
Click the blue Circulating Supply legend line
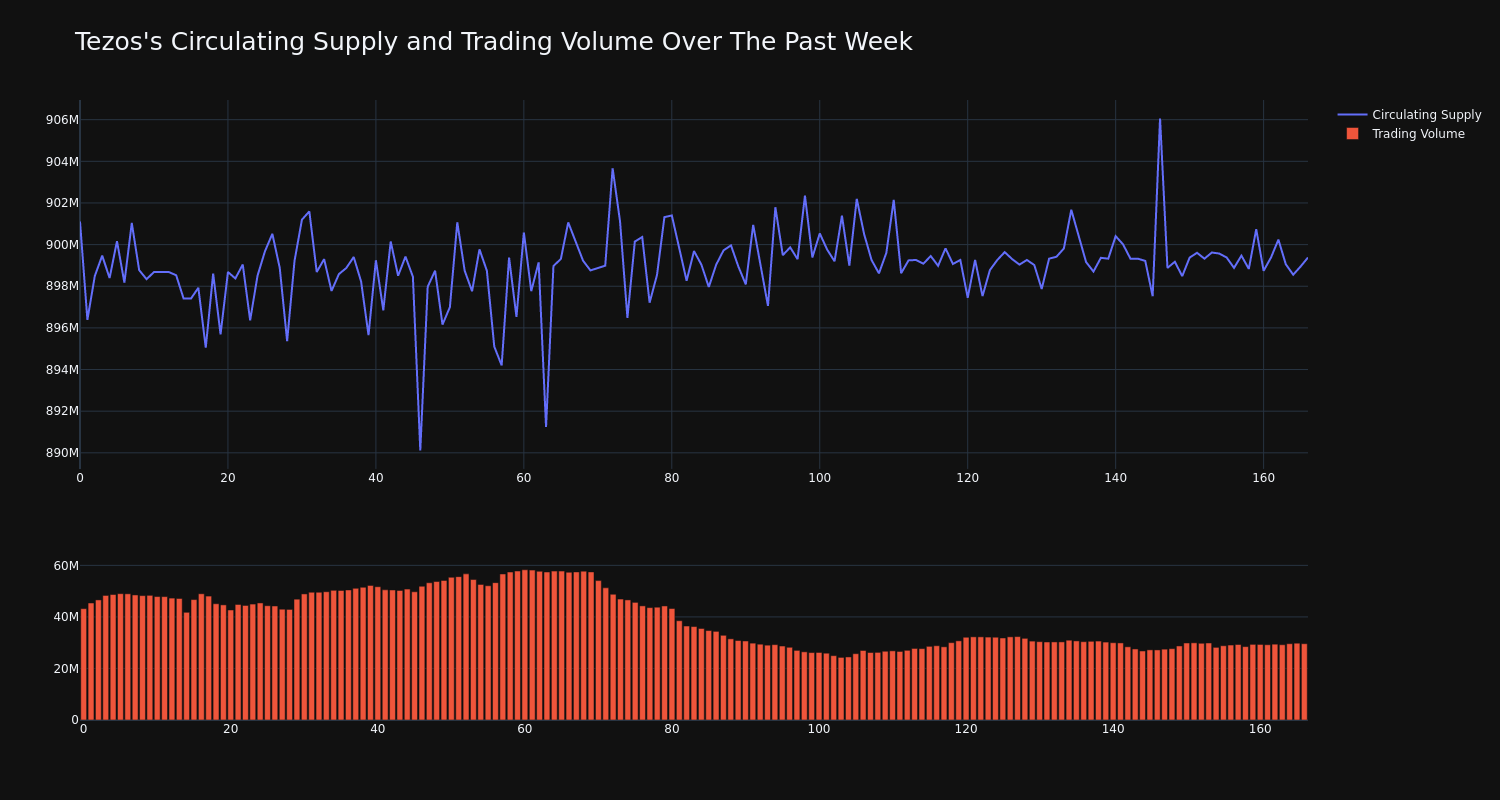(x=1352, y=115)
